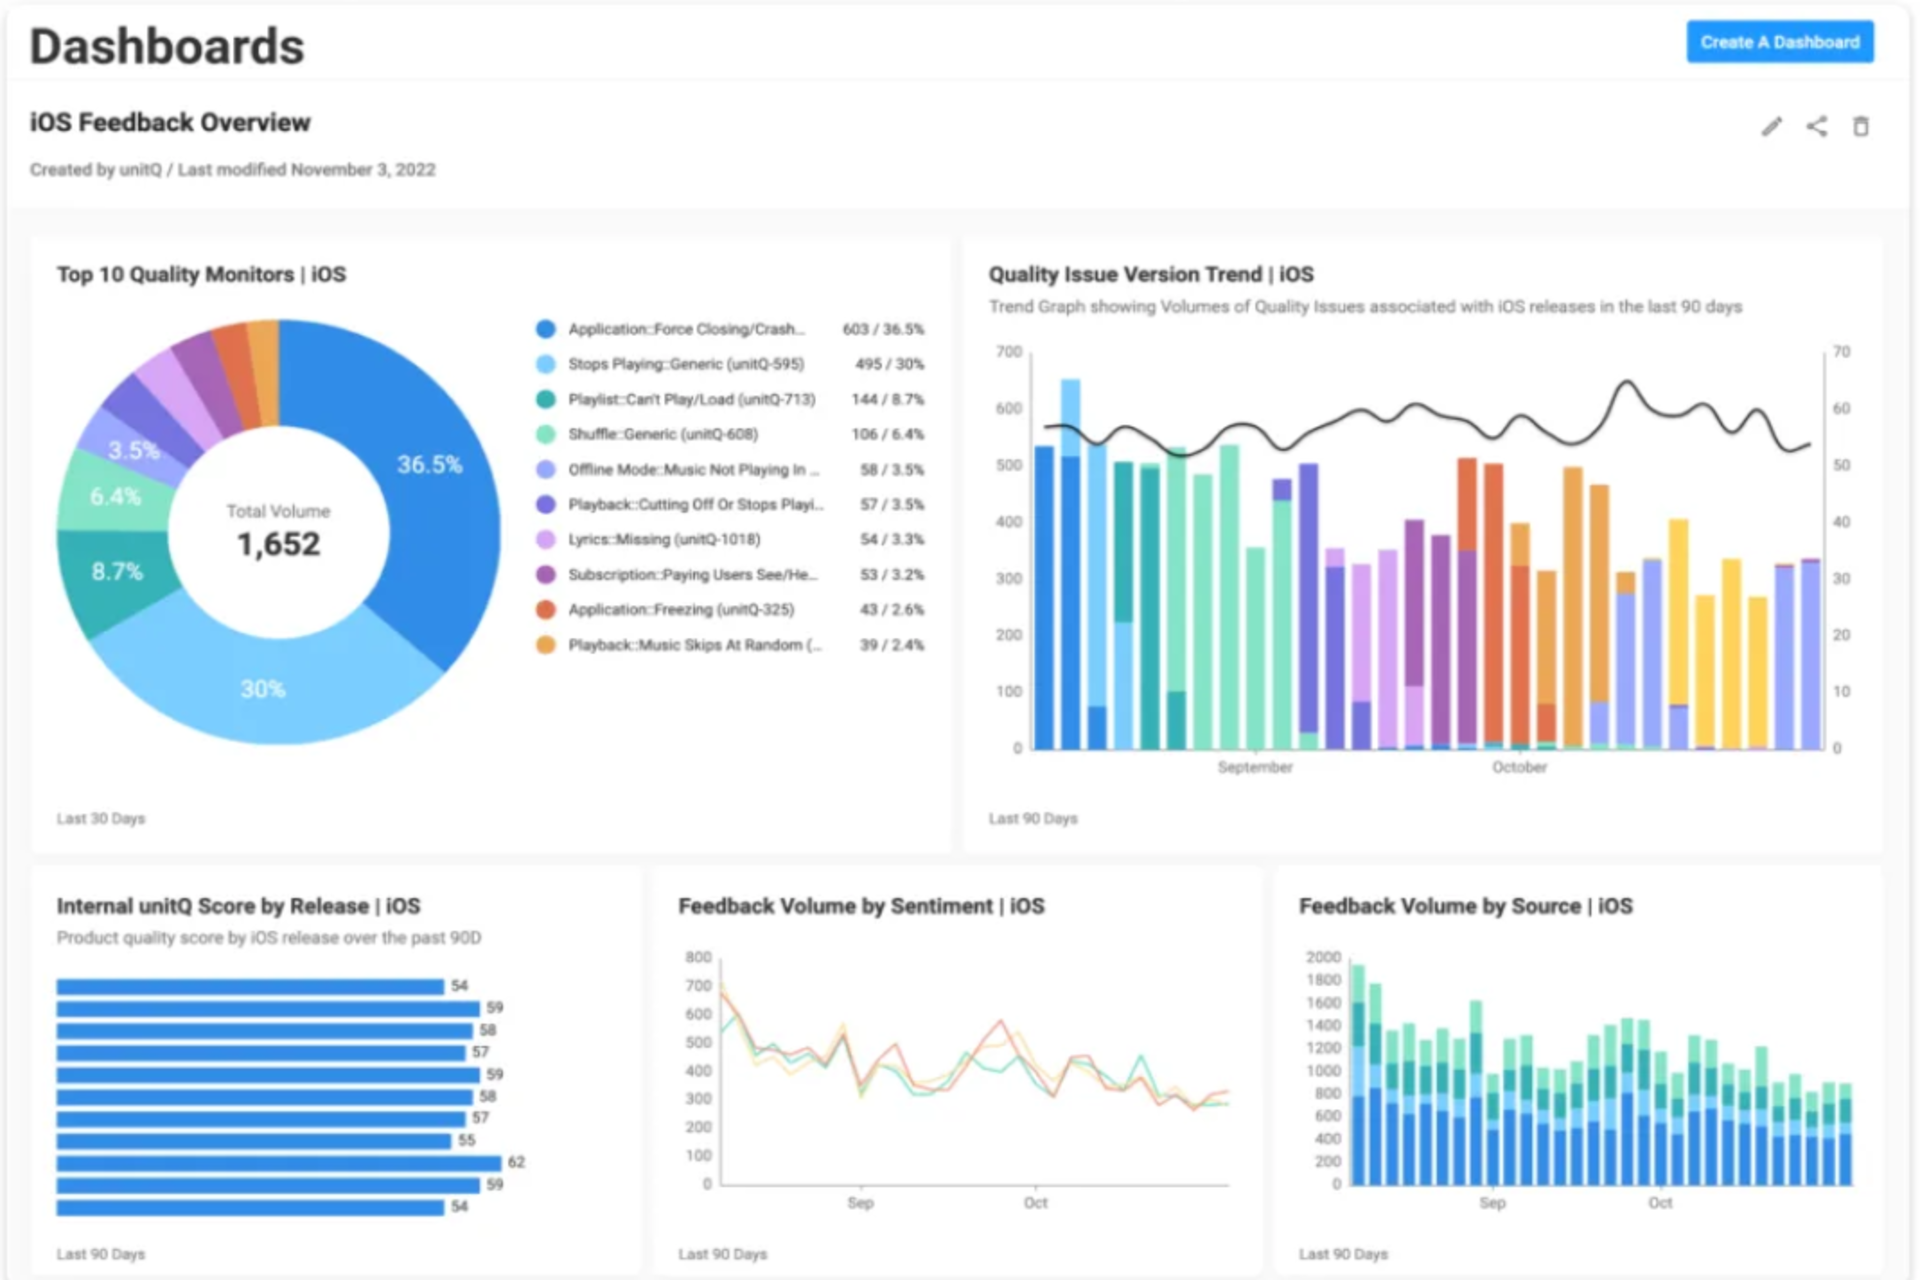Image resolution: width=1920 pixels, height=1280 pixels.
Task: Select the Playlist::Can't Play/Load legend dot
Action: (x=545, y=399)
